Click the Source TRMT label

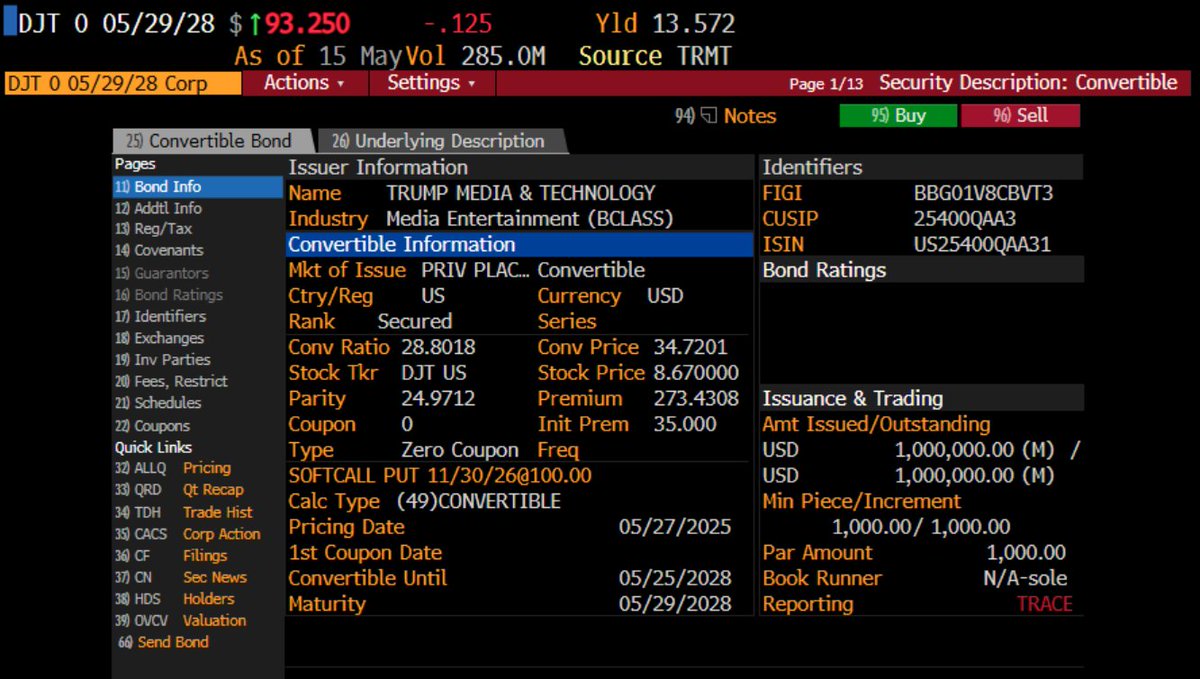pyautogui.click(x=655, y=57)
